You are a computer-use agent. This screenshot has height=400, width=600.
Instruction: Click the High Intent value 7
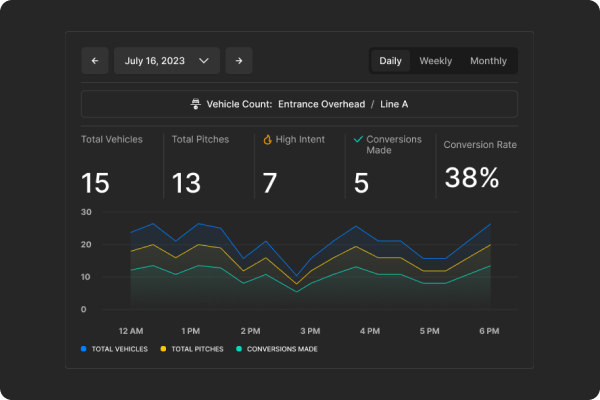[x=270, y=183]
